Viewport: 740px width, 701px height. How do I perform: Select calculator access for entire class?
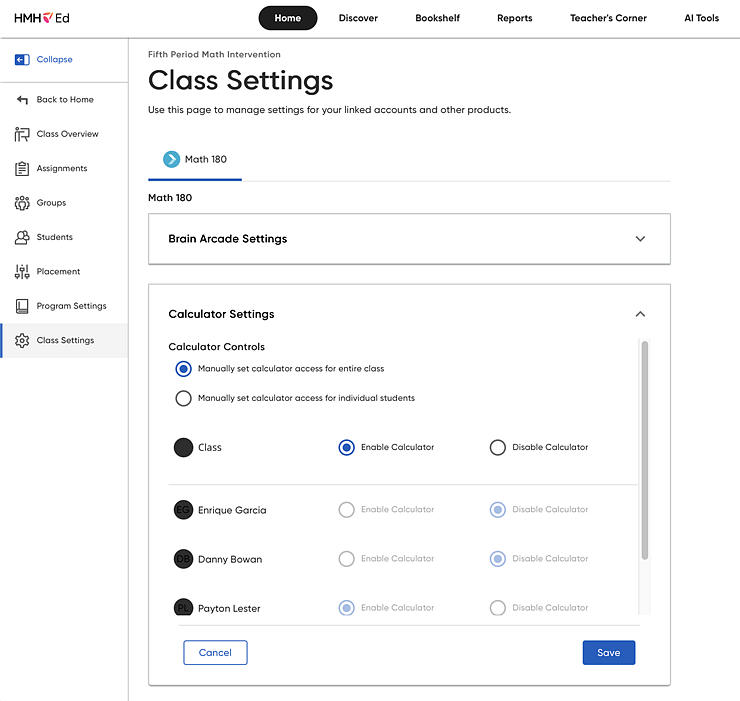coord(184,369)
